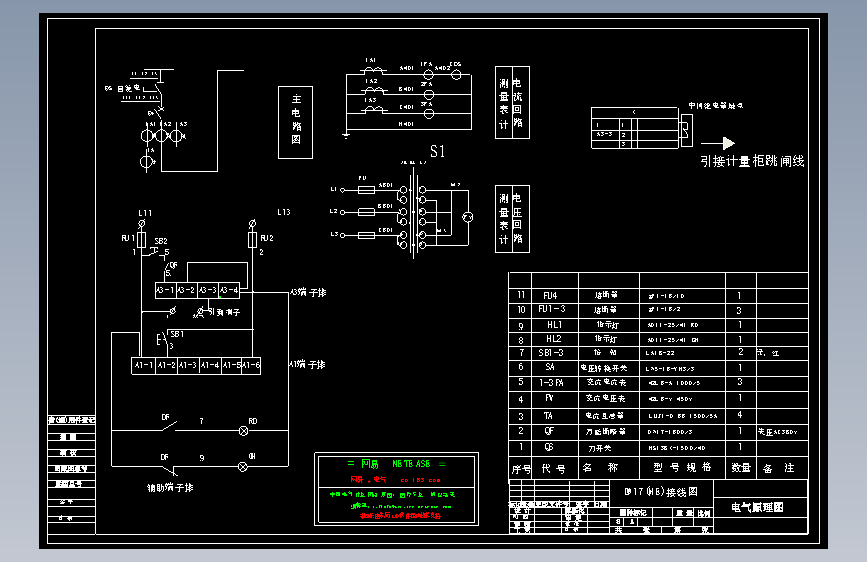Select the 测量表计电流回路 label box
The height and width of the screenshot is (562, 867).
coord(512,102)
